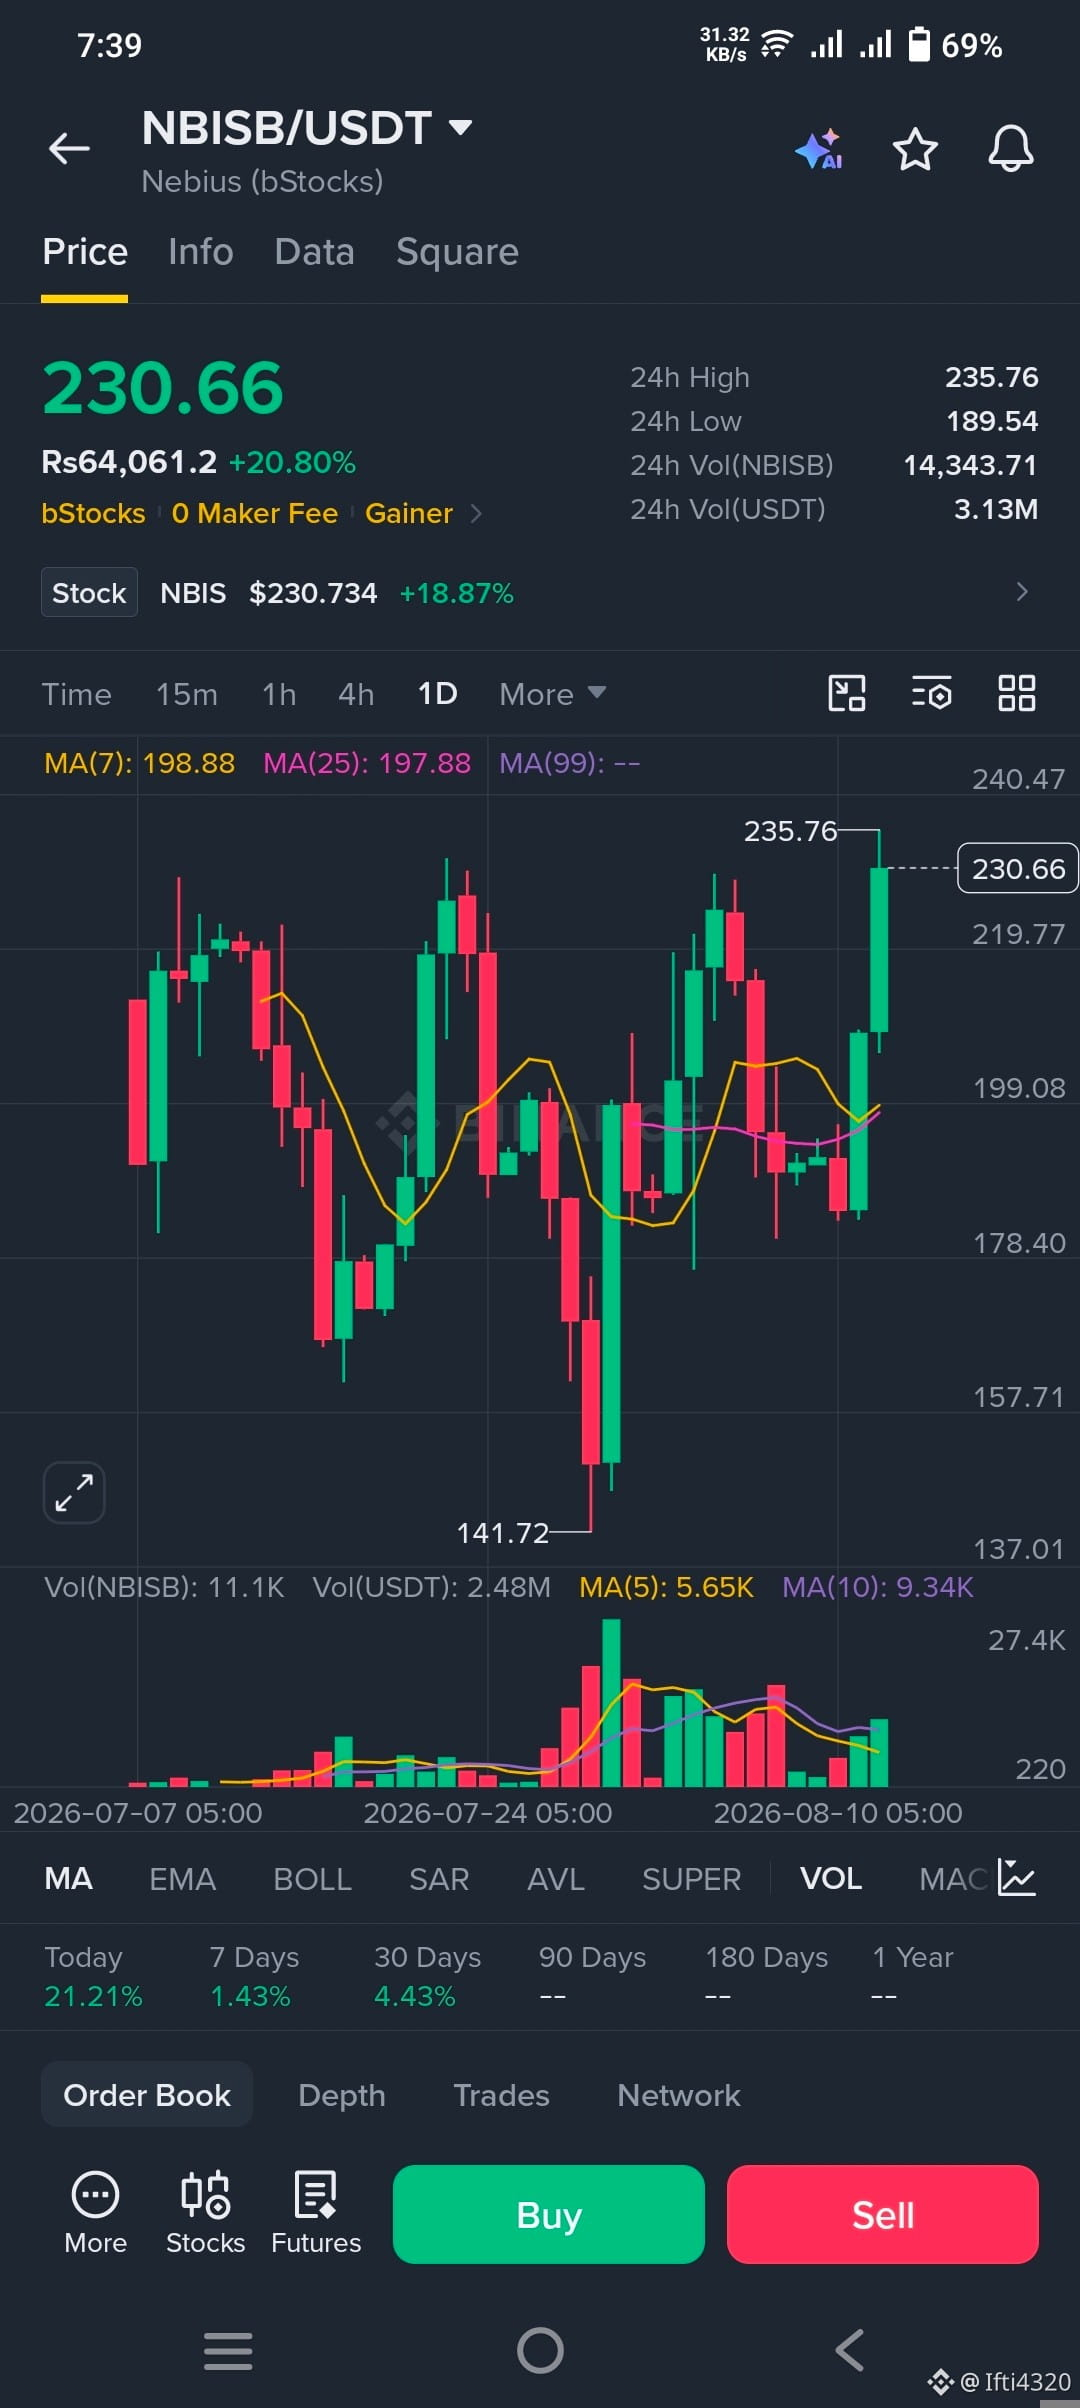The width and height of the screenshot is (1080, 2408).
Task: Toggle the SUPER indicator
Action: tap(691, 1879)
